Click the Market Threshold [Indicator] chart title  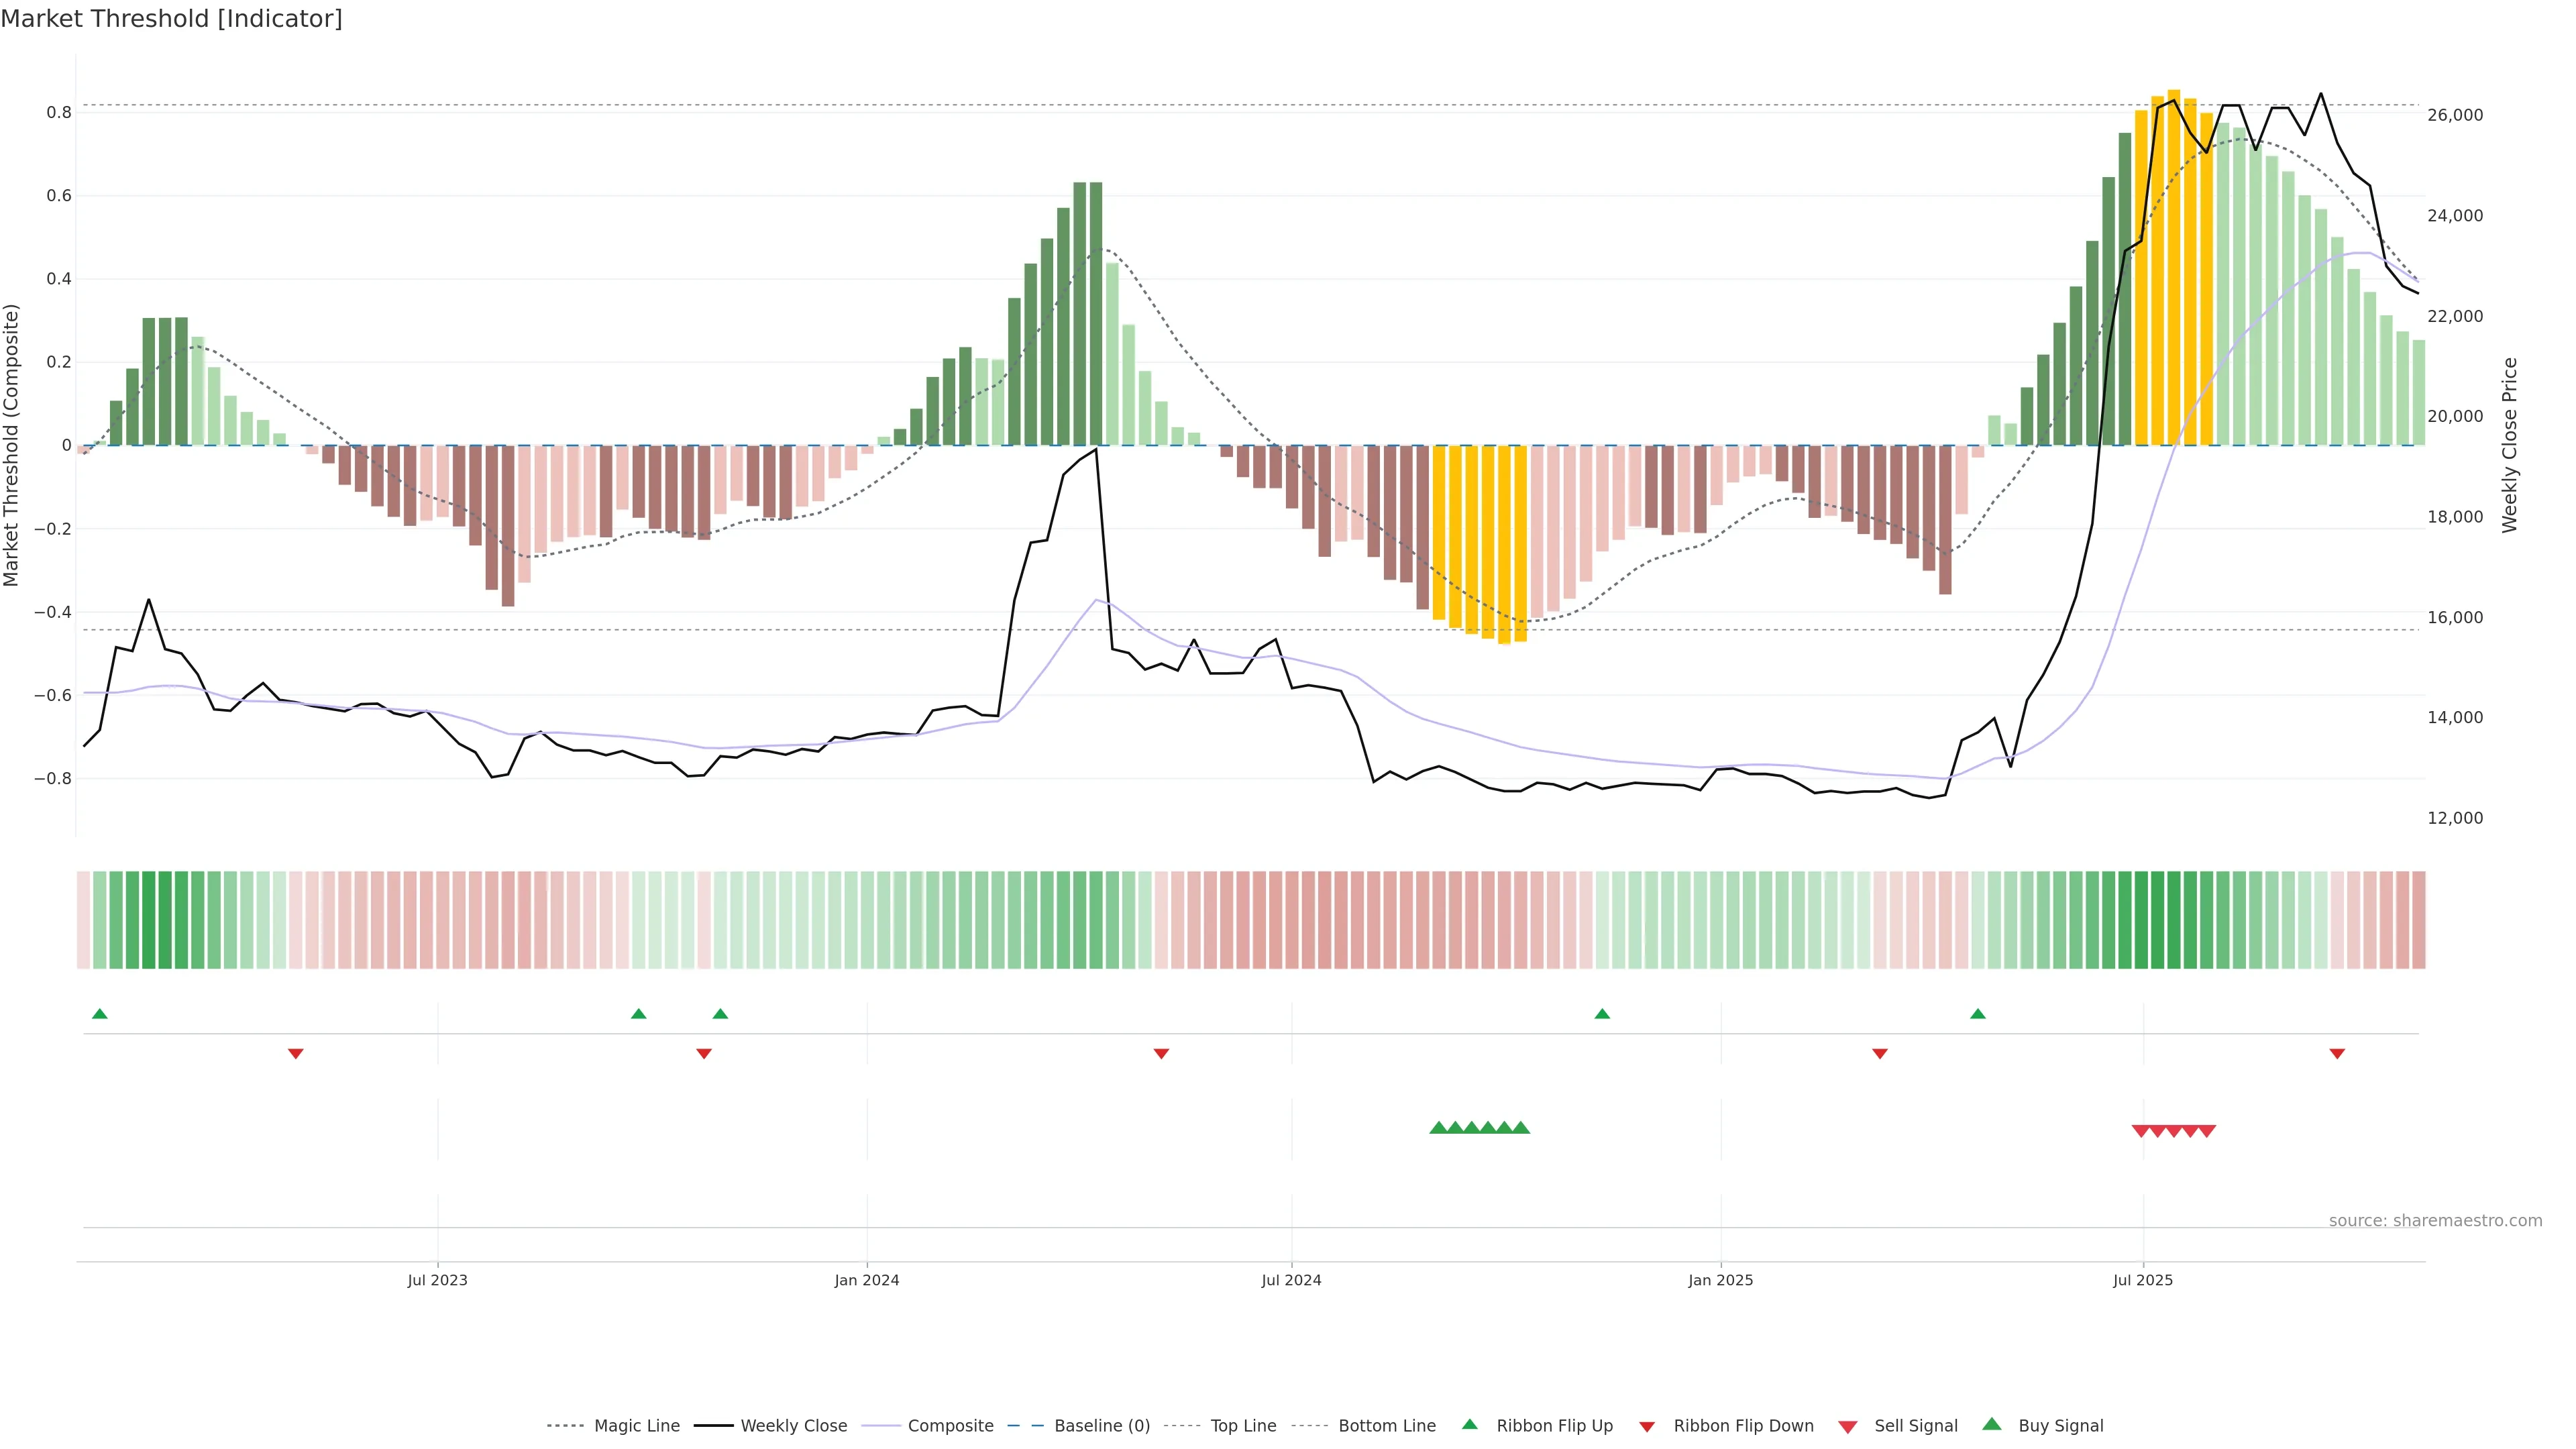171,19
